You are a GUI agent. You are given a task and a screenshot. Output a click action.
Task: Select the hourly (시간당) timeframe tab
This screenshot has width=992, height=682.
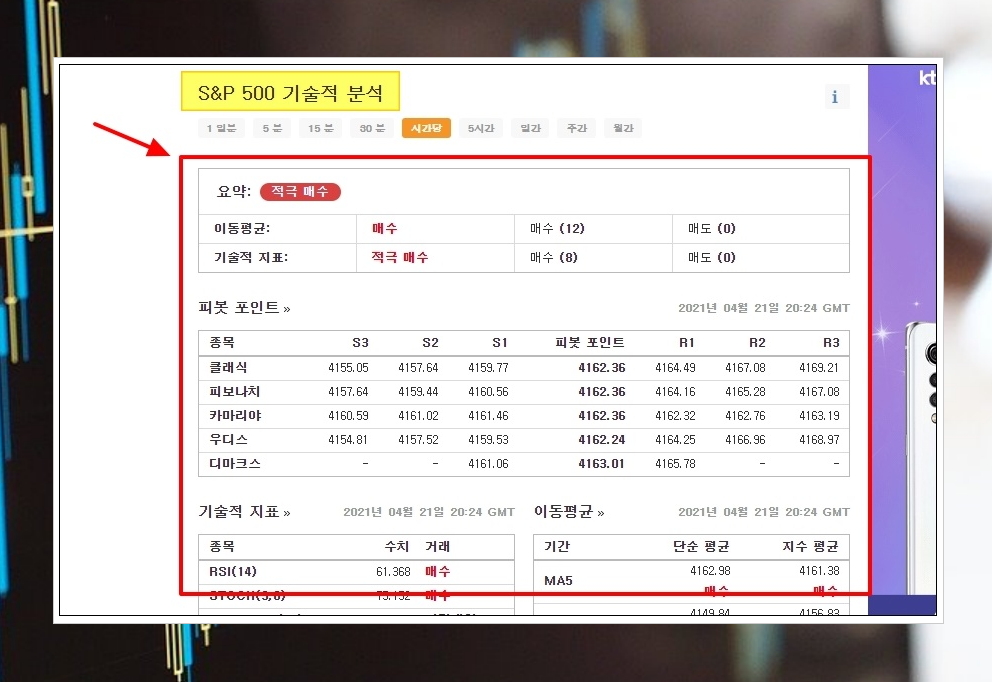click(426, 128)
